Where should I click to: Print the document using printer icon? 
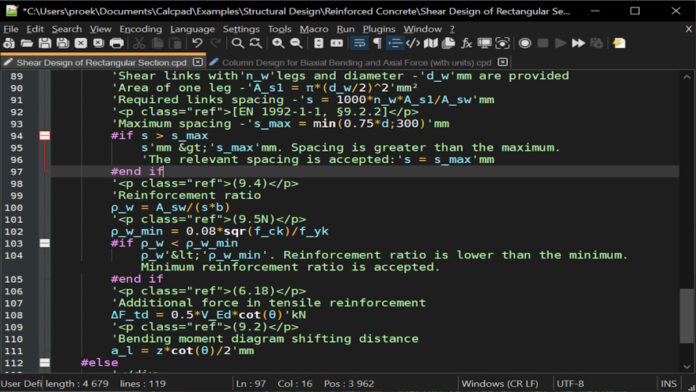coord(116,43)
